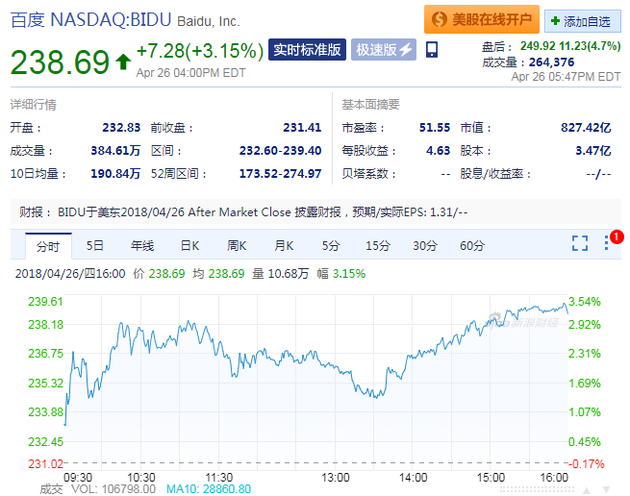Screen dimensions: 630x496
Task: Click 52-week range 173.52-274.97
Action: [280, 174]
